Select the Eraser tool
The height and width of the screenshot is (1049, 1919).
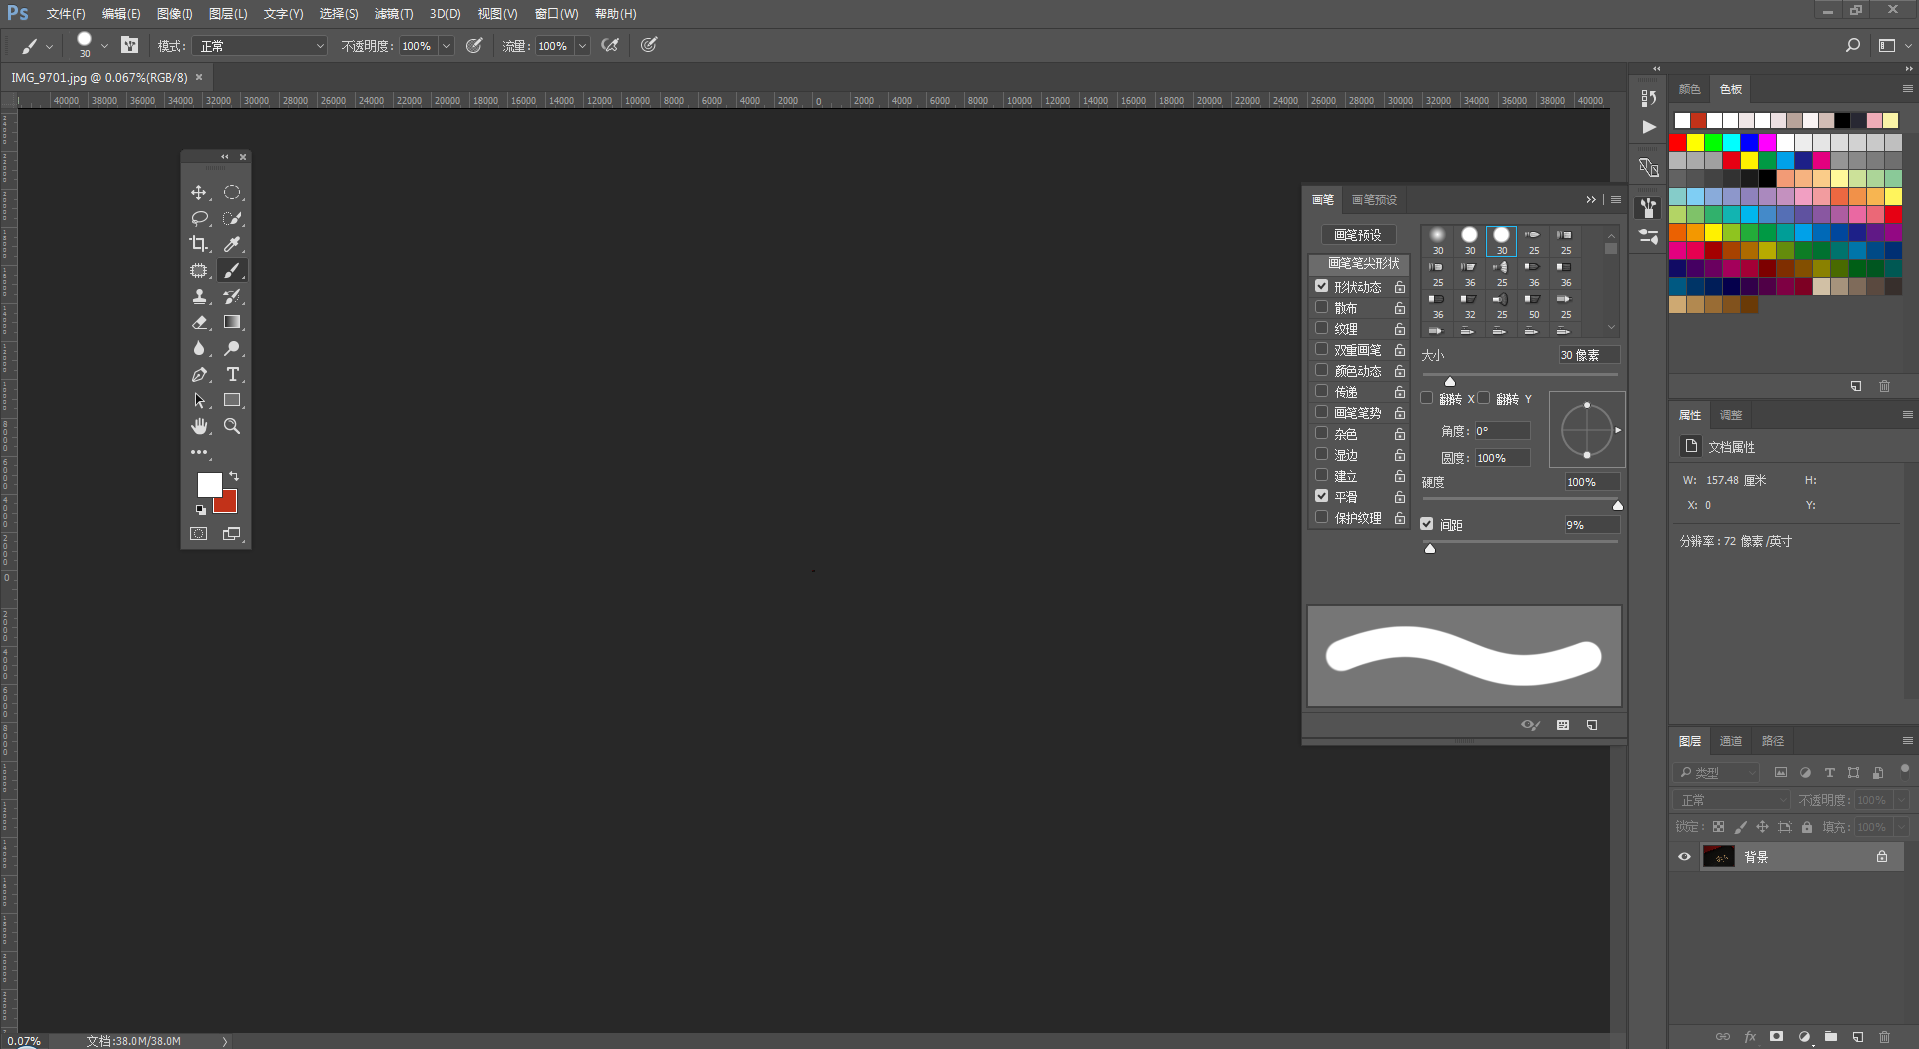click(x=199, y=322)
